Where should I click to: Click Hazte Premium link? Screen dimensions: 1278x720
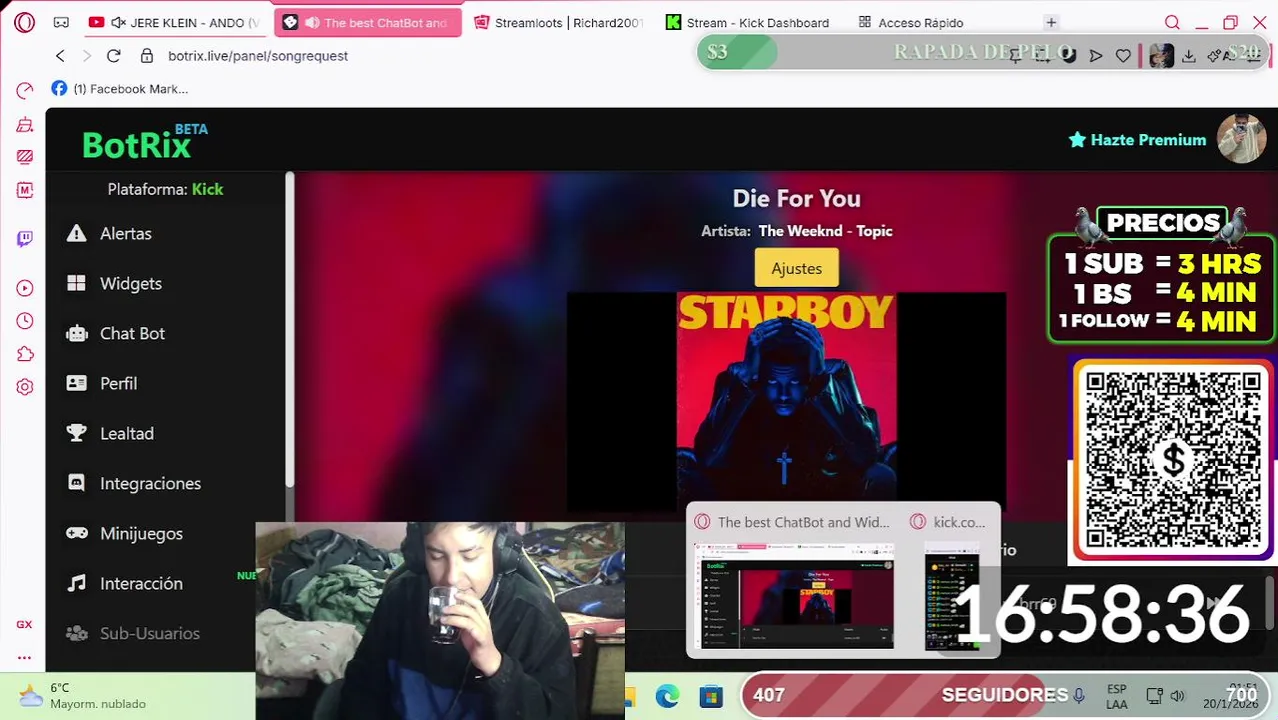point(1137,140)
